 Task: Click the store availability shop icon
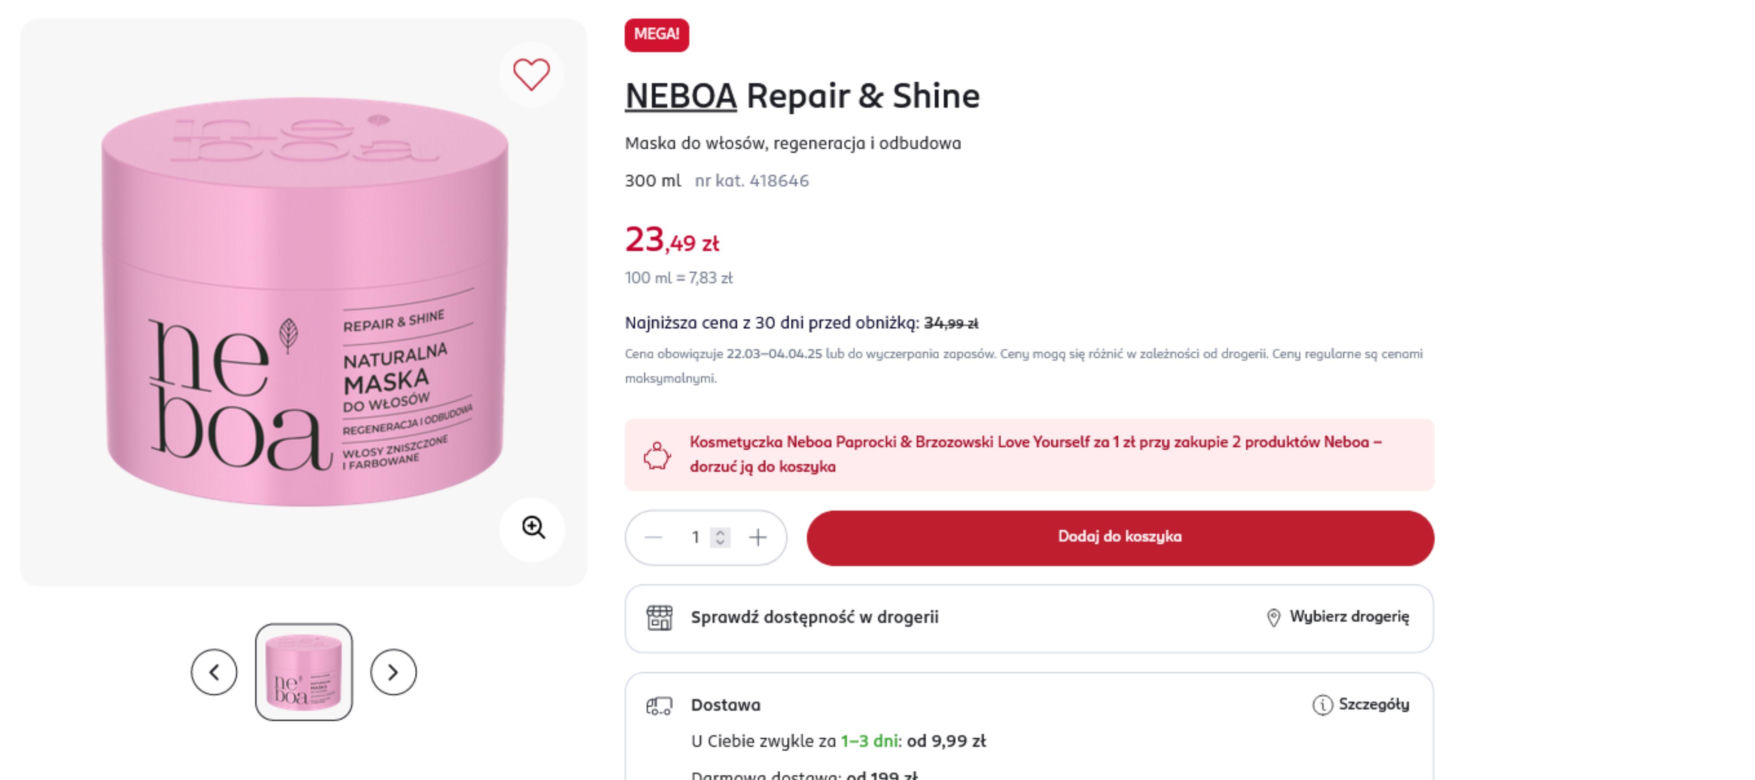[x=659, y=618]
